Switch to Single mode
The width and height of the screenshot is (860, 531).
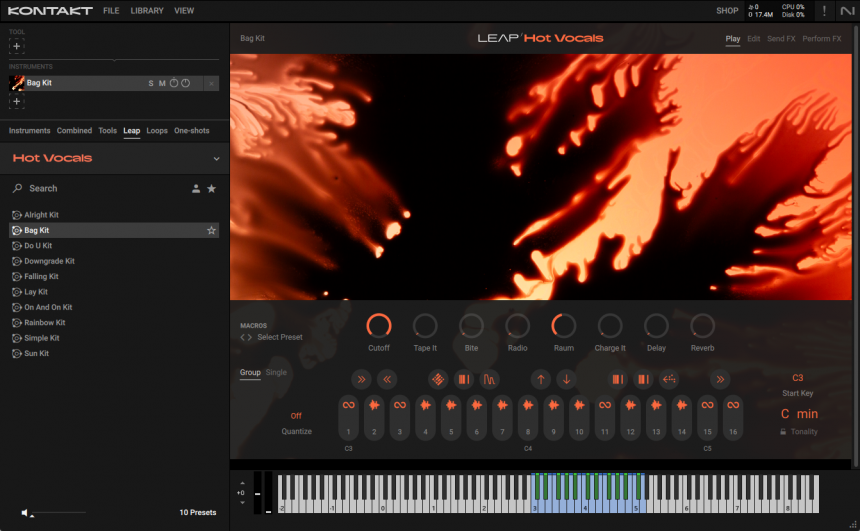[x=276, y=372]
